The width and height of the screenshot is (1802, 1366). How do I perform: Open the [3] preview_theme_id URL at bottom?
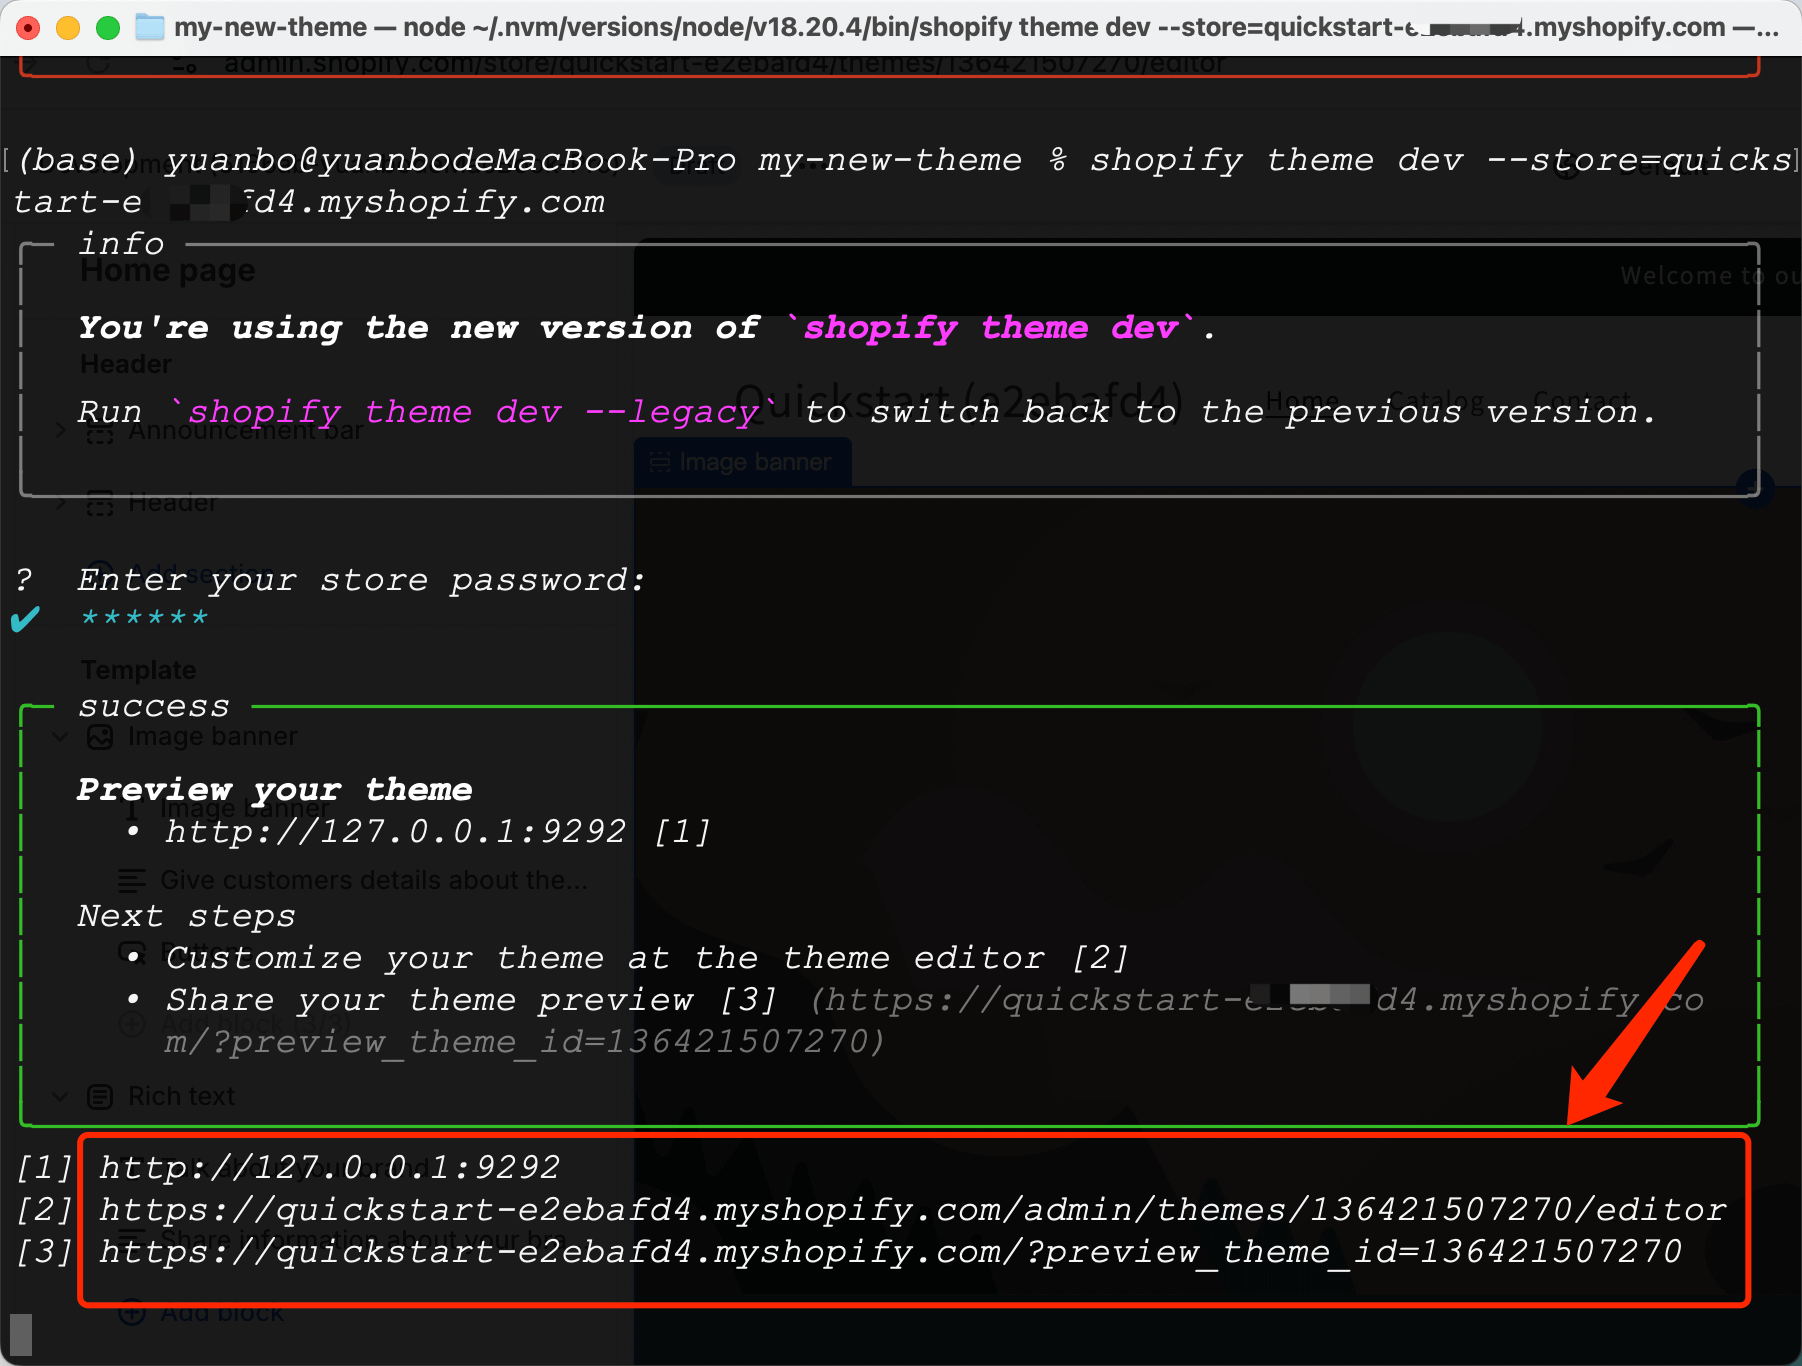click(890, 1251)
